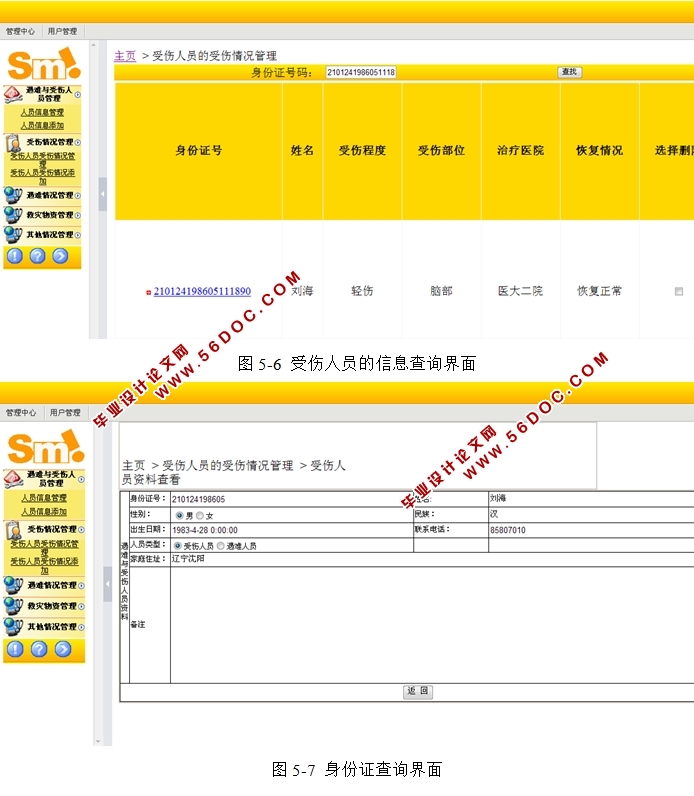Screen dimensions: 694x796
Task: Expand 遇难与受伤人员管理 arrow in Figure 5-7 sidebar
Action: coord(81,479)
